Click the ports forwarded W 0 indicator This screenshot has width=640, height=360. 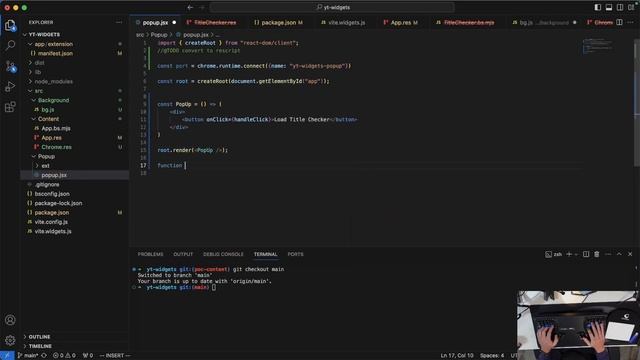pos(88,356)
